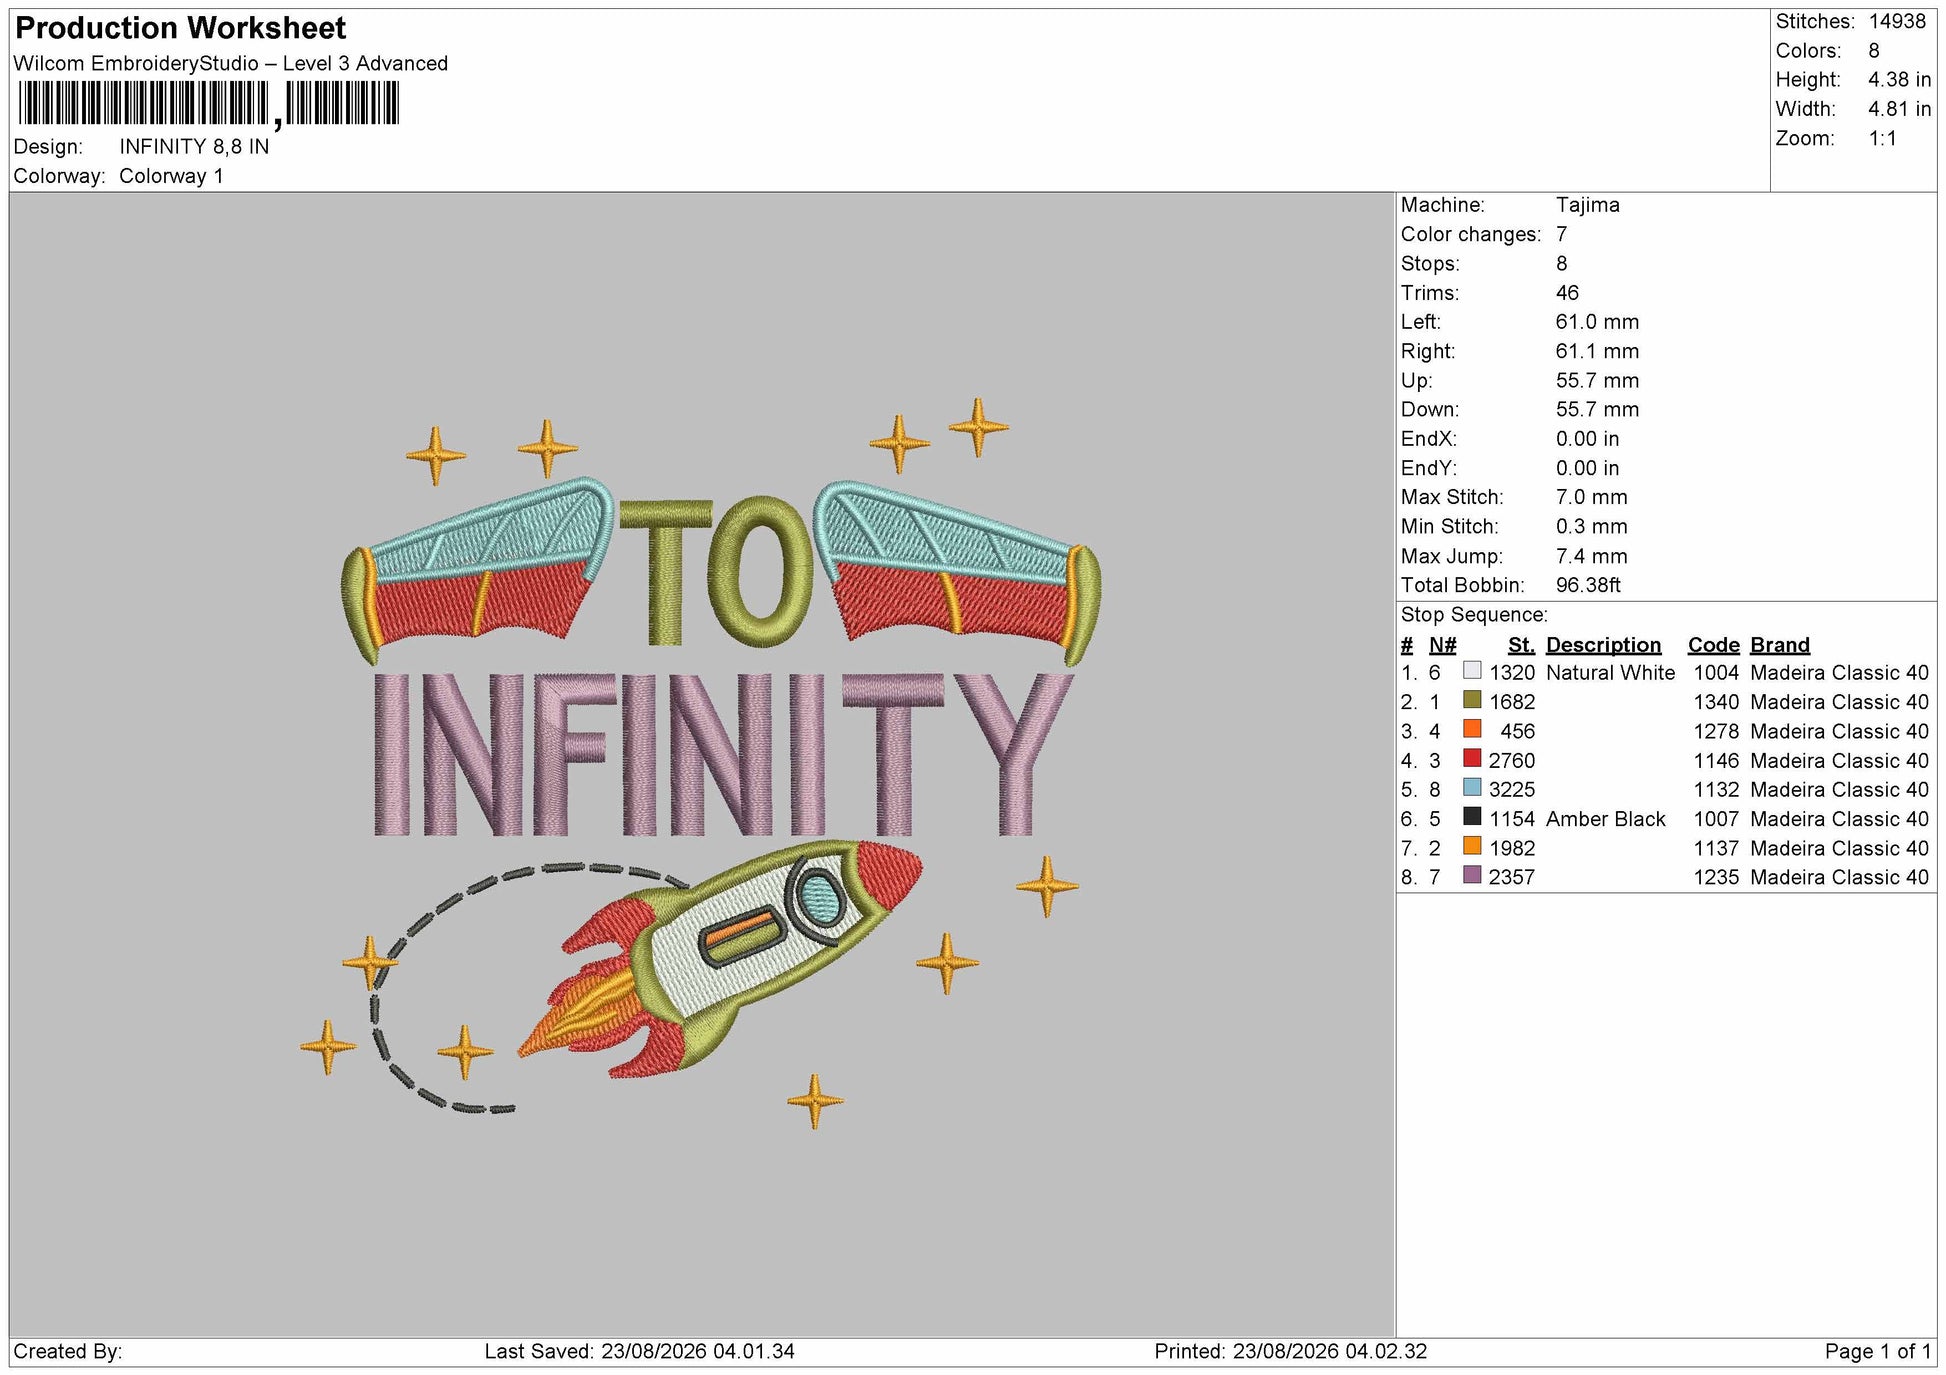The width and height of the screenshot is (1946, 1375).
Task: Click code '1235' in row 8
Action: tap(1716, 877)
